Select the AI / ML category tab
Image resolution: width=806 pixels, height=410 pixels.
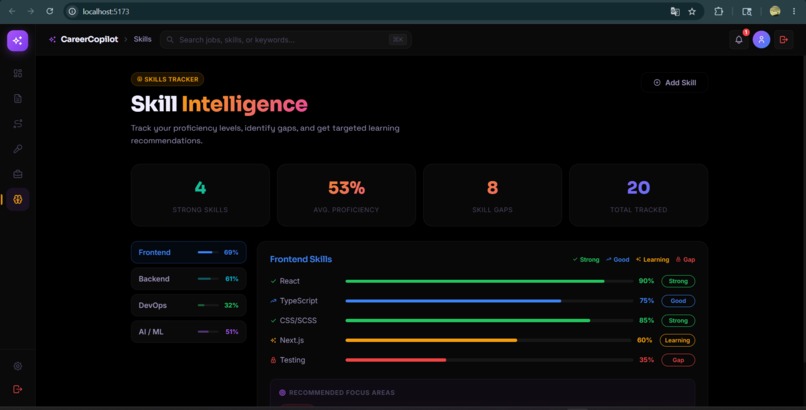tap(189, 332)
